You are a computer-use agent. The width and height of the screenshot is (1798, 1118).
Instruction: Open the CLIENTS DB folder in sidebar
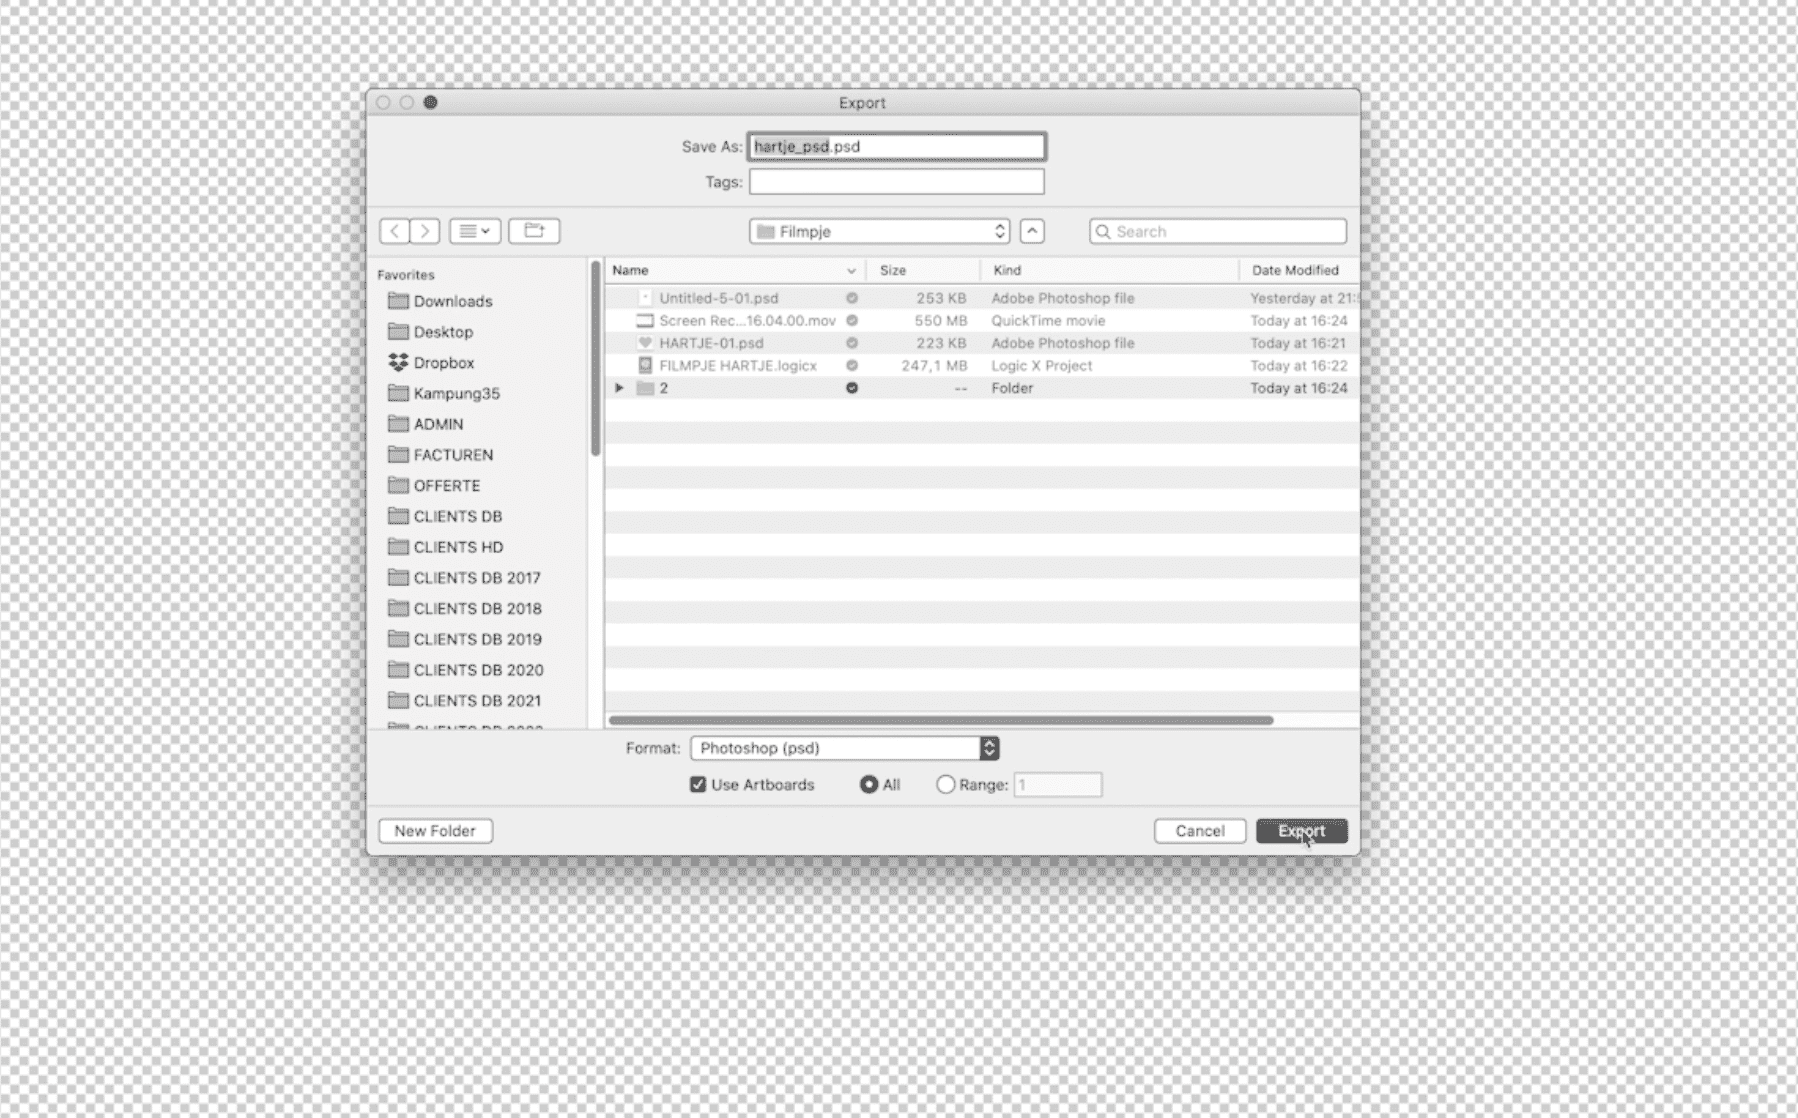(x=445, y=516)
